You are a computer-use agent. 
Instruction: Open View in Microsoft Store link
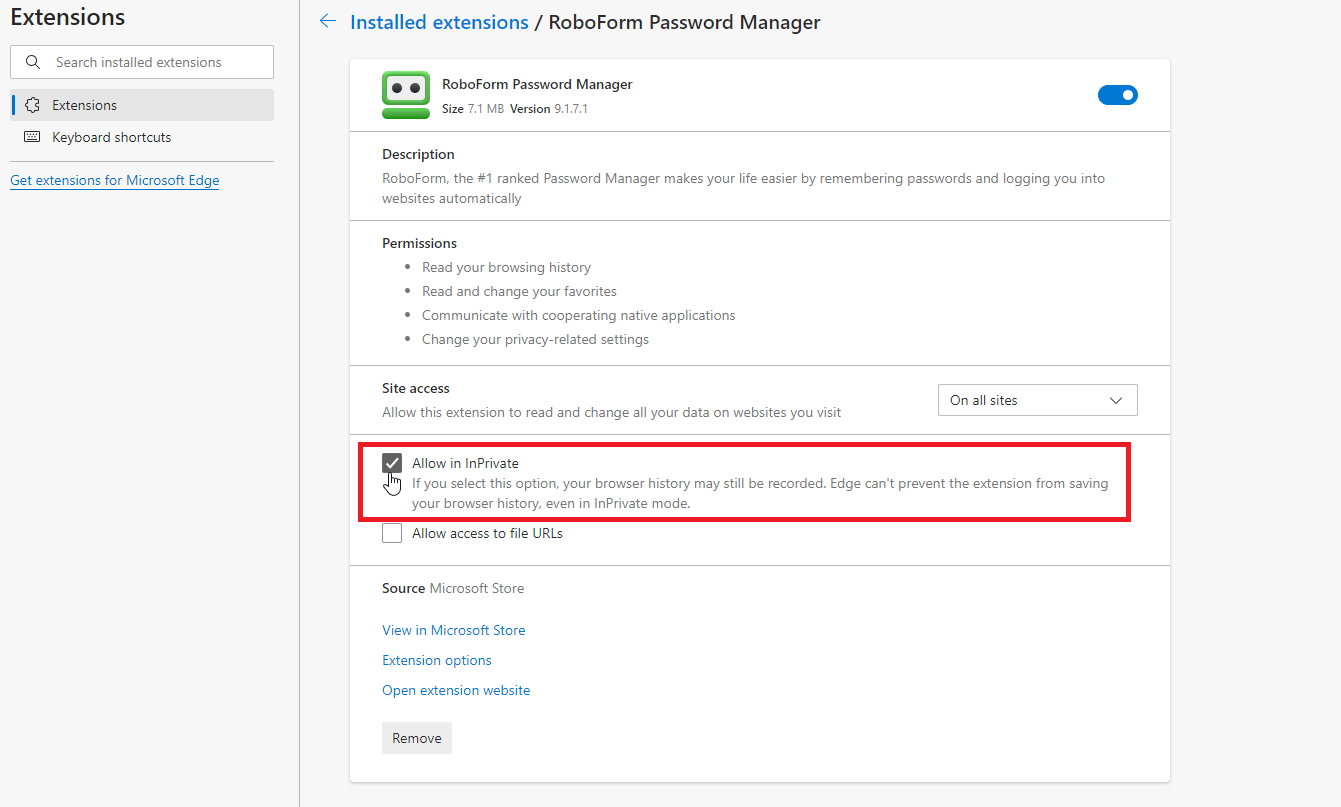pos(453,630)
